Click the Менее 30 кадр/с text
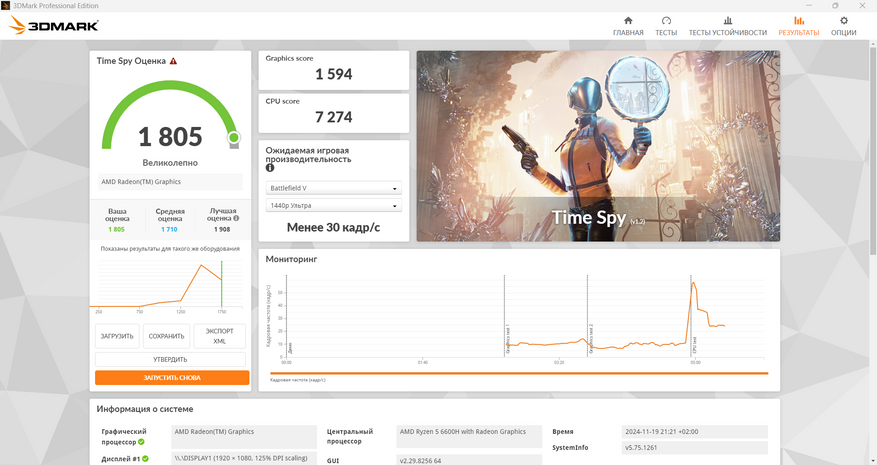877x465 pixels. click(333, 227)
